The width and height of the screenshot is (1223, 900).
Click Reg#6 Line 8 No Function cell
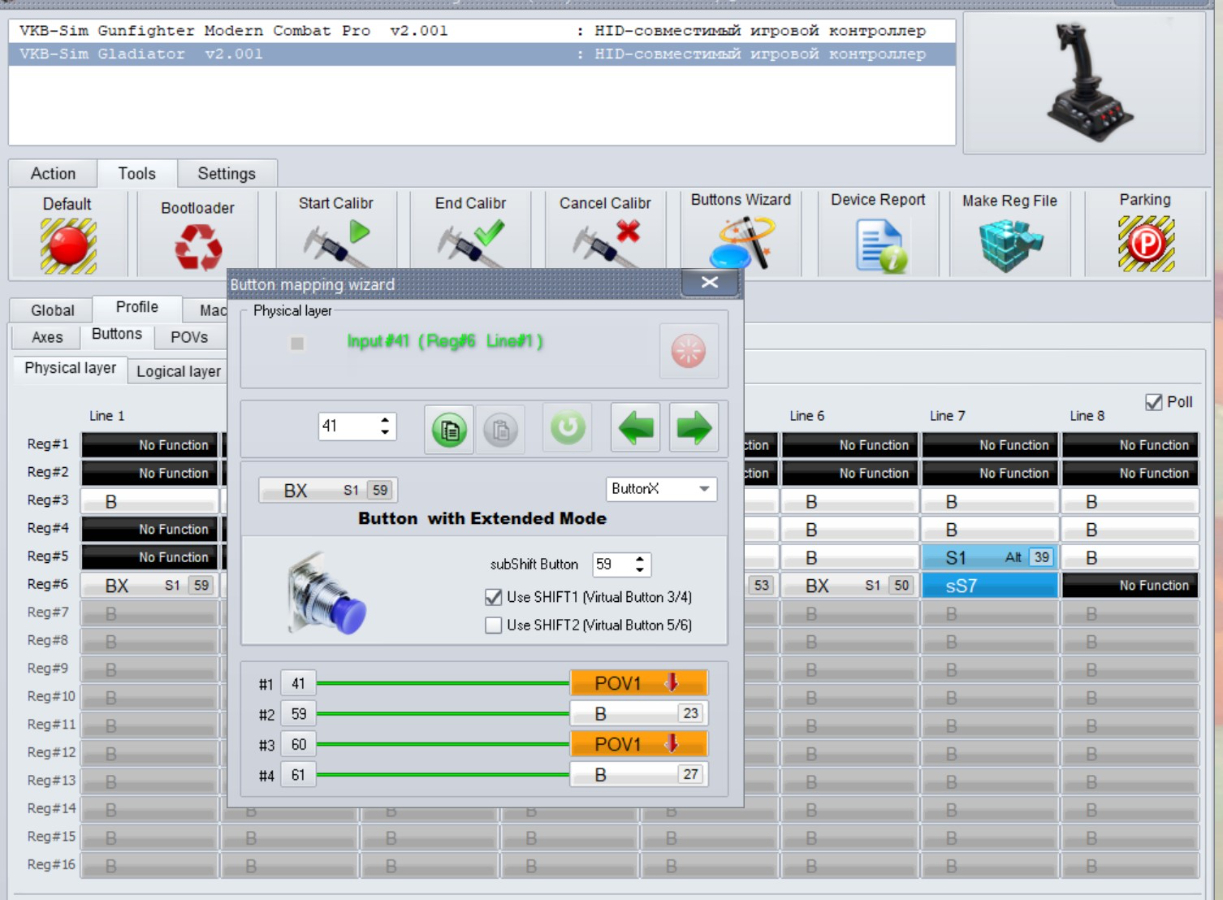[1130, 586]
